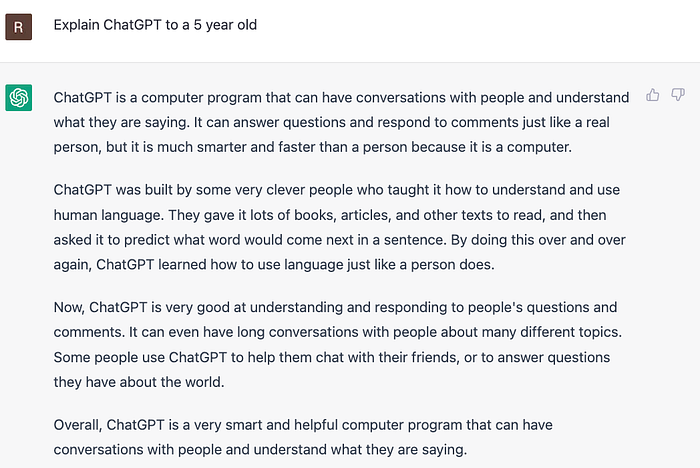Click the words they have about the world
This screenshot has height=468, width=700.
click(138, 382)
